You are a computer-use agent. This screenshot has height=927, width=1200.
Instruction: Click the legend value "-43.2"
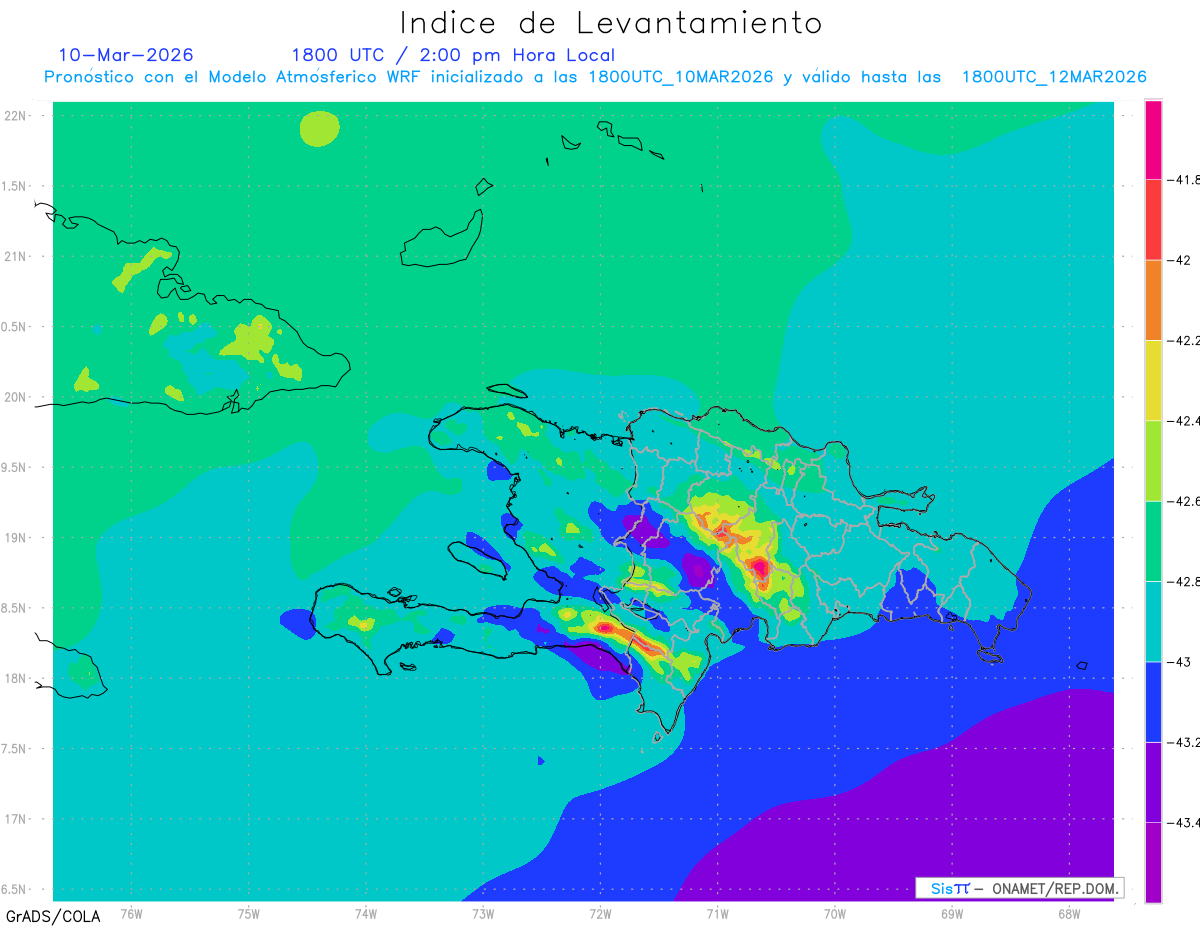(x=1184, y=742)
